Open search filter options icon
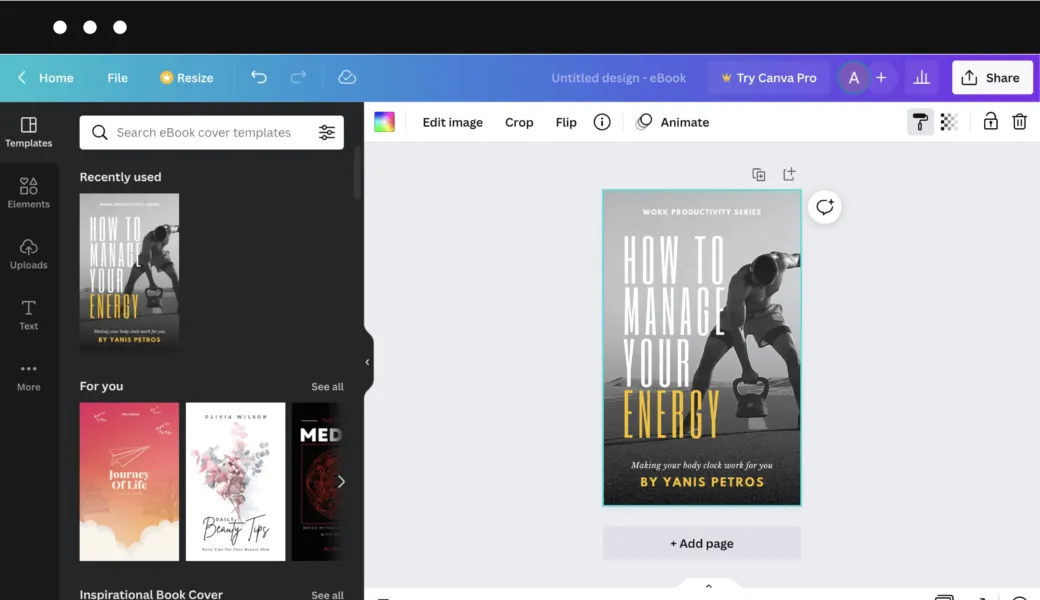1040x600 pixels. coord(326,133)
